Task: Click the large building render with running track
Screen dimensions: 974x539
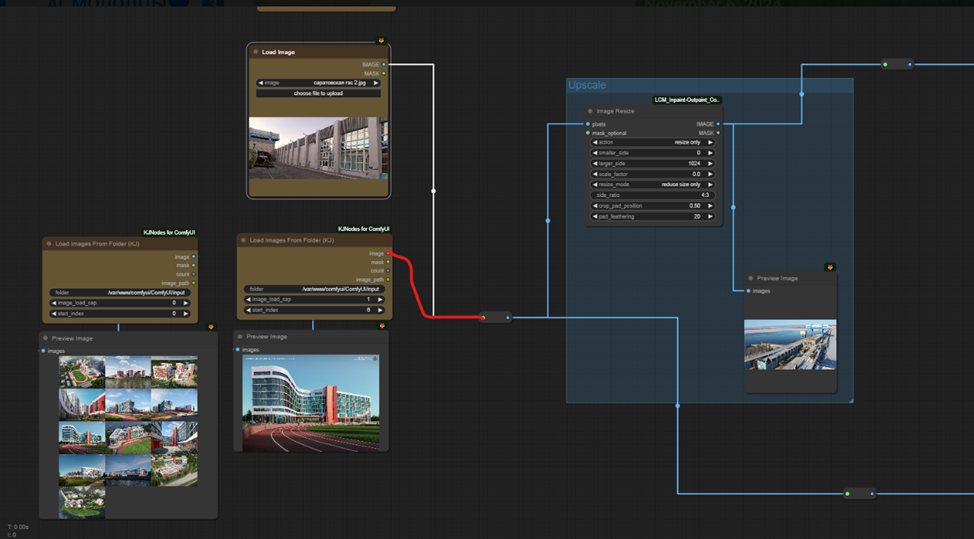Action: pyautogui.click(x=311, y=403)
